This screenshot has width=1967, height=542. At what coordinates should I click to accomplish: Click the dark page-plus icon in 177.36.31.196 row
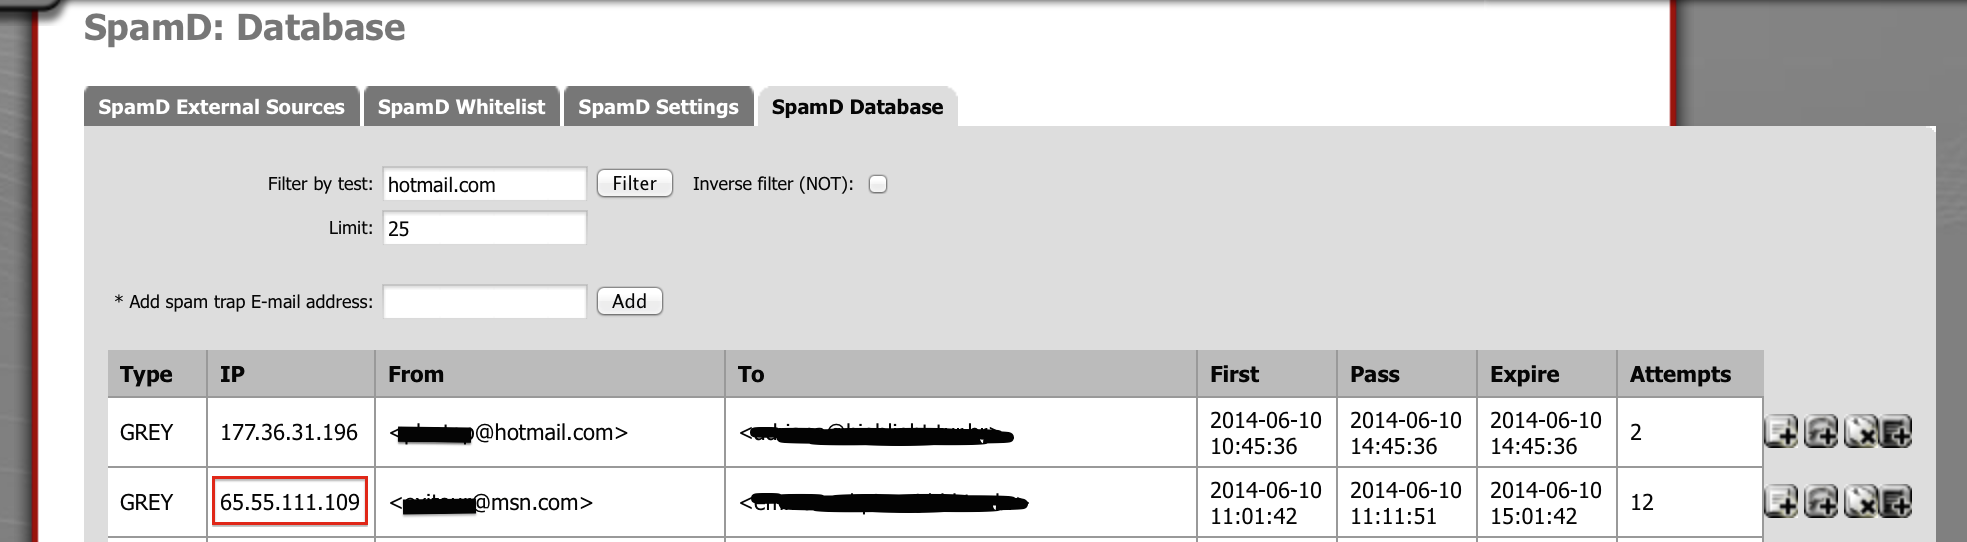coord(1896,432)
